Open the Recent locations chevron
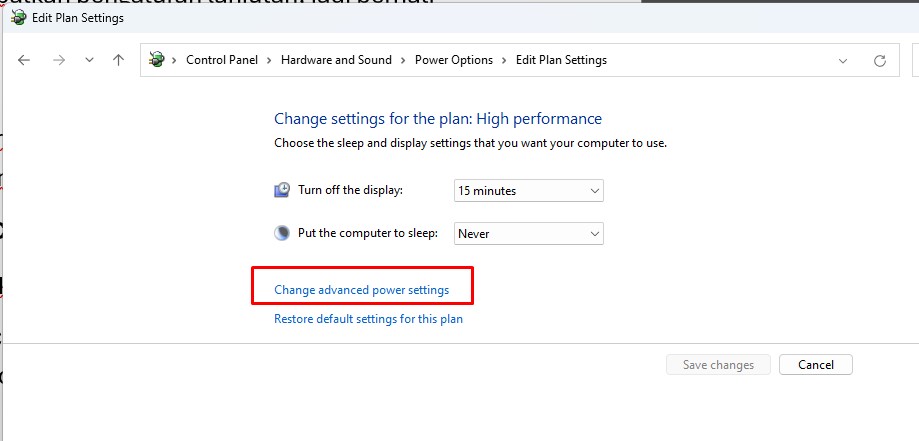This screenshot has height=441, width=919. pos(89,60)
